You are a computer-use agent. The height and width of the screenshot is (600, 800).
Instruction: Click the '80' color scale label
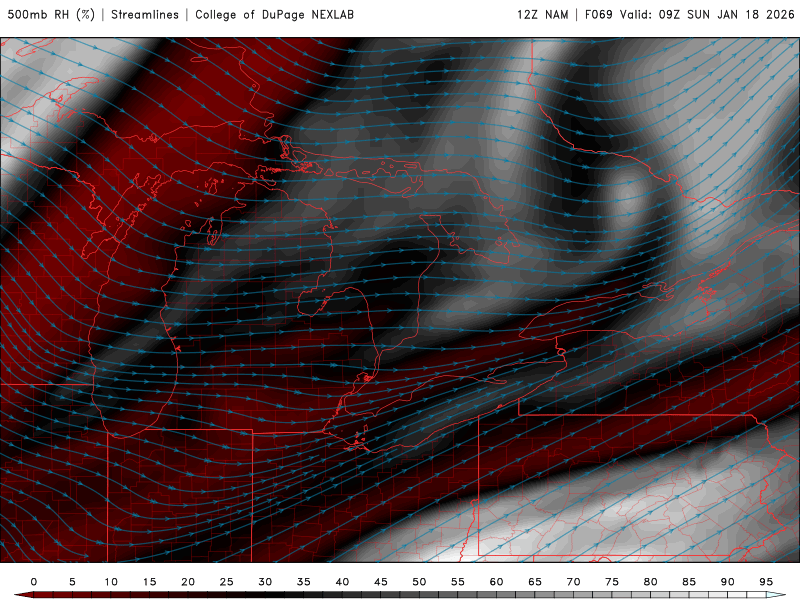[651, 582]
